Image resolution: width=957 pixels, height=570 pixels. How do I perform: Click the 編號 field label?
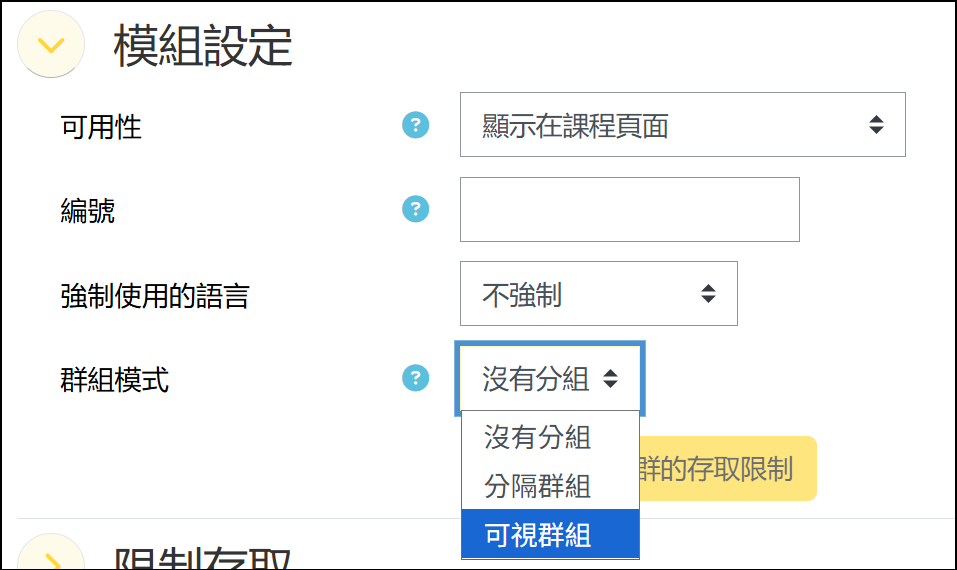(x=88, y=211)
